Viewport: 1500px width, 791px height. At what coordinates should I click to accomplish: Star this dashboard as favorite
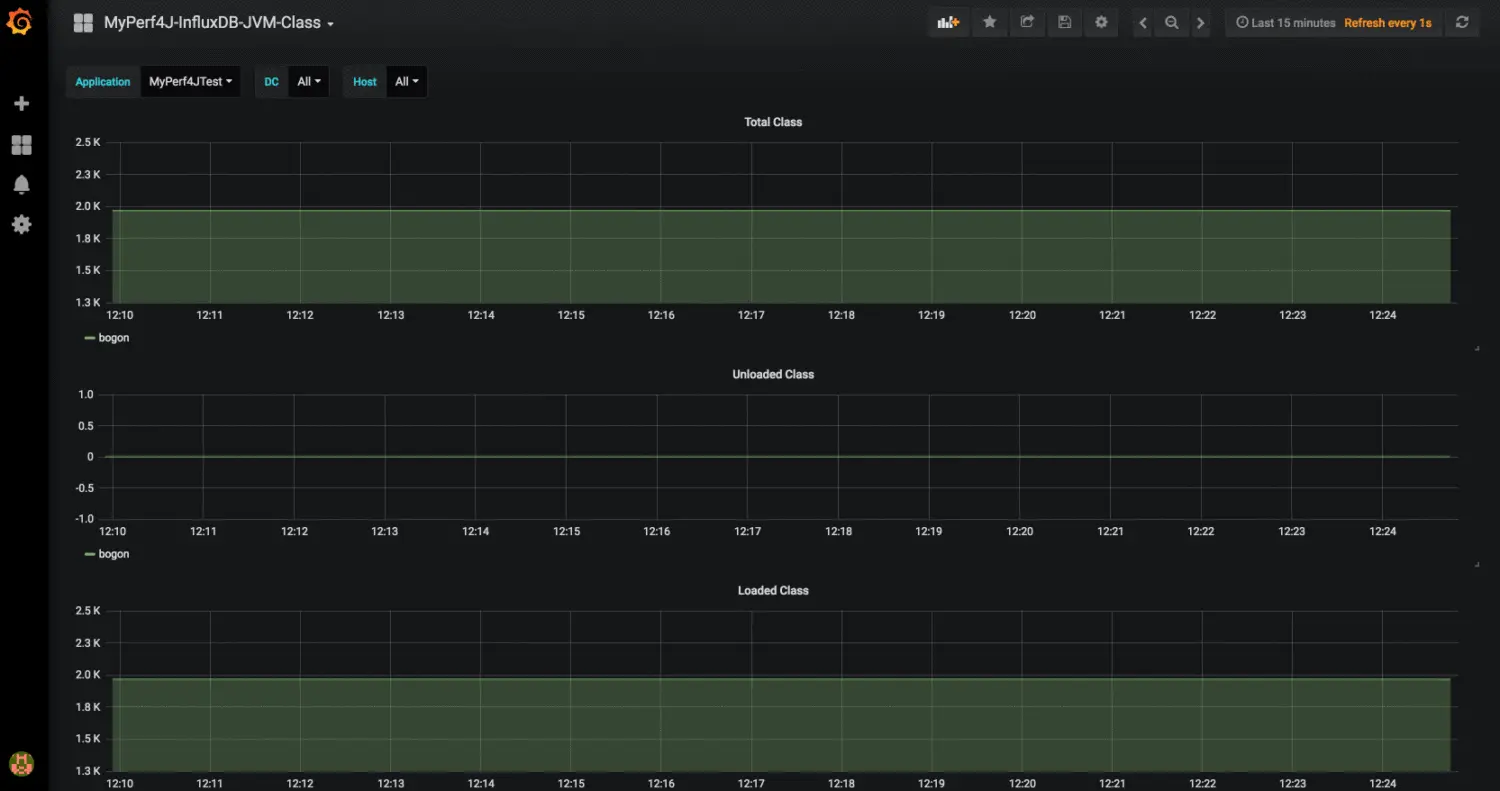click(x=989, y=22)
